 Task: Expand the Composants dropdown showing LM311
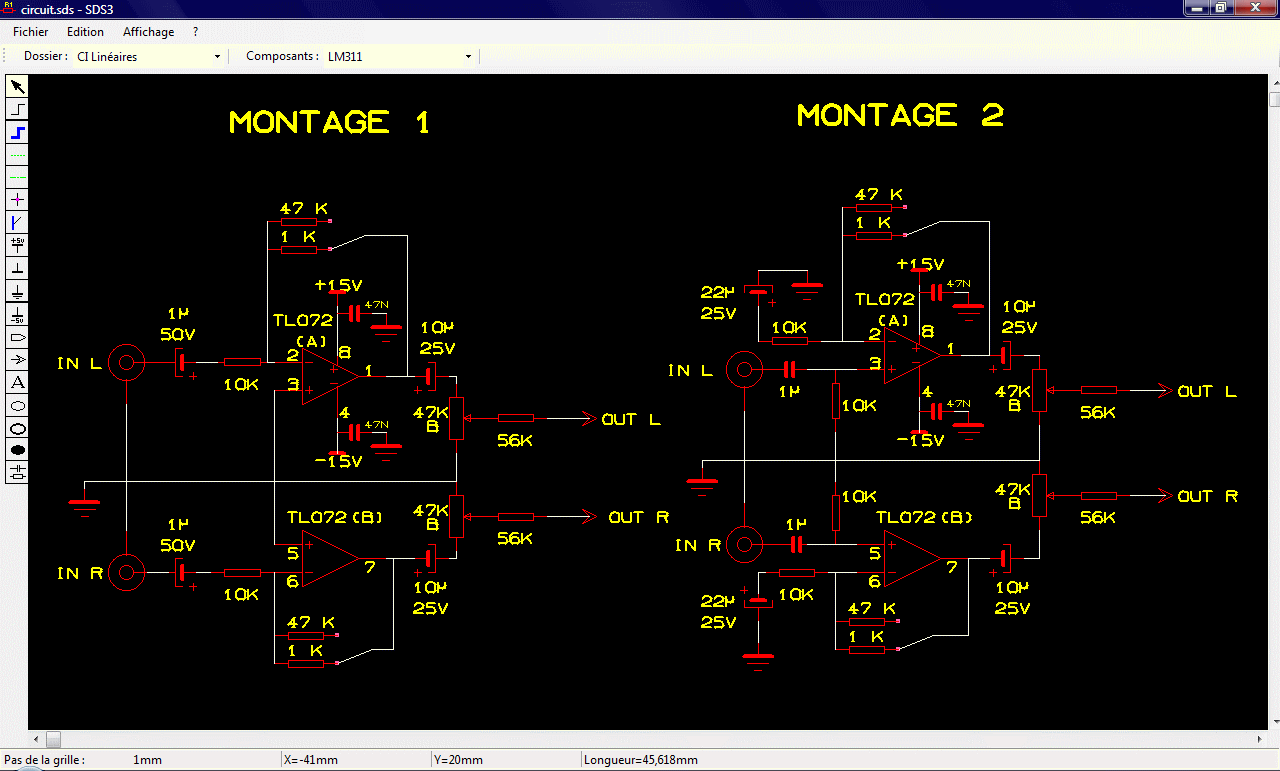(x=399, y=57)
